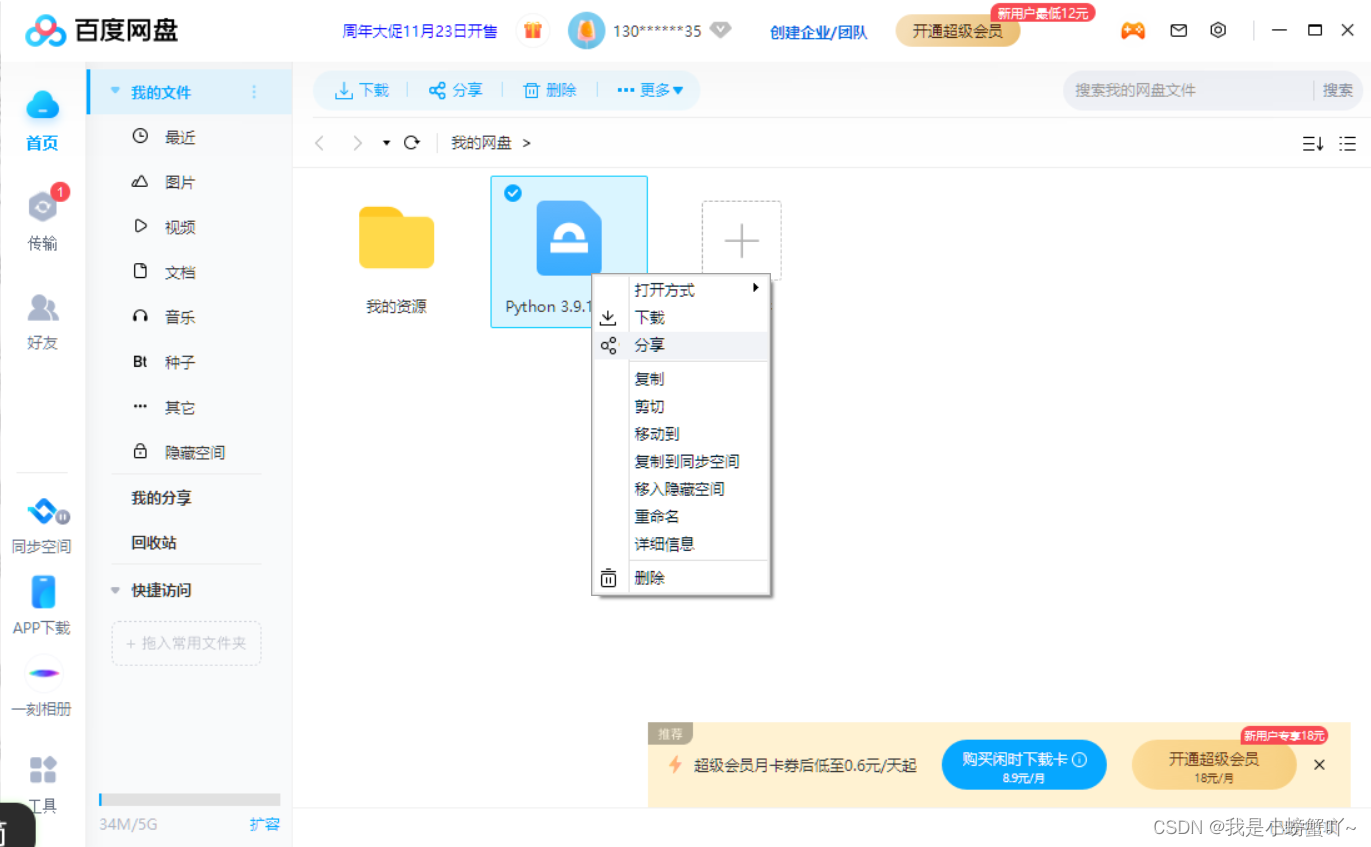
Task: Open the mail envelope icon
Action: 1179,31
